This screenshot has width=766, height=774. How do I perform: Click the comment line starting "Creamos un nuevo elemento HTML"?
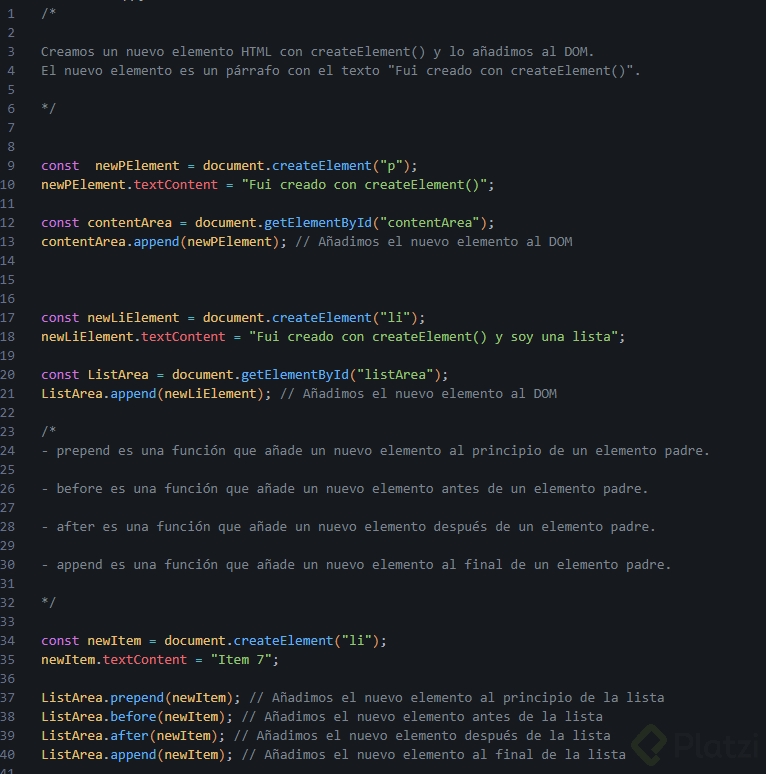[x=317, y=52]
